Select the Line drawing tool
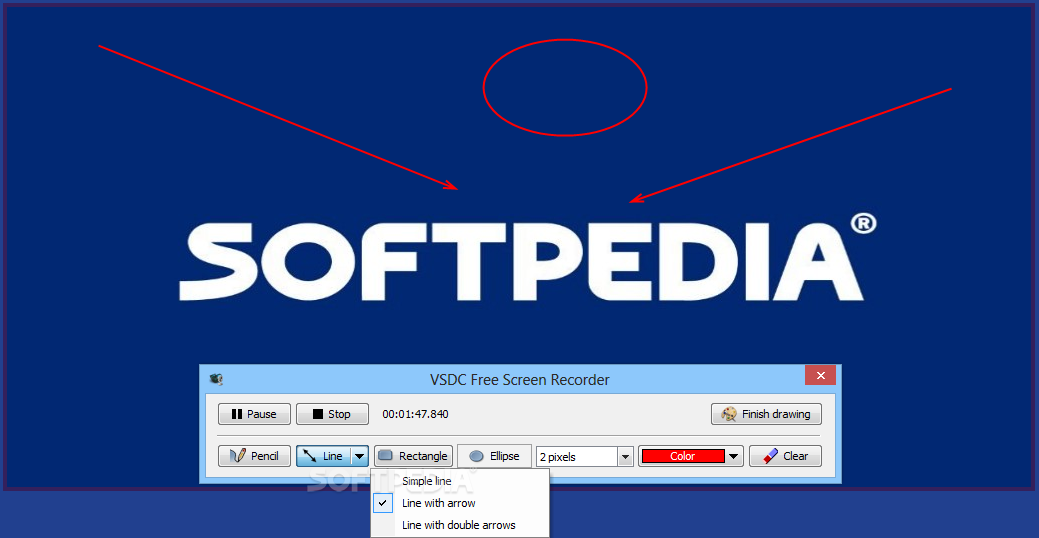This screenshot has height=538, width=1039. point(323,456)
